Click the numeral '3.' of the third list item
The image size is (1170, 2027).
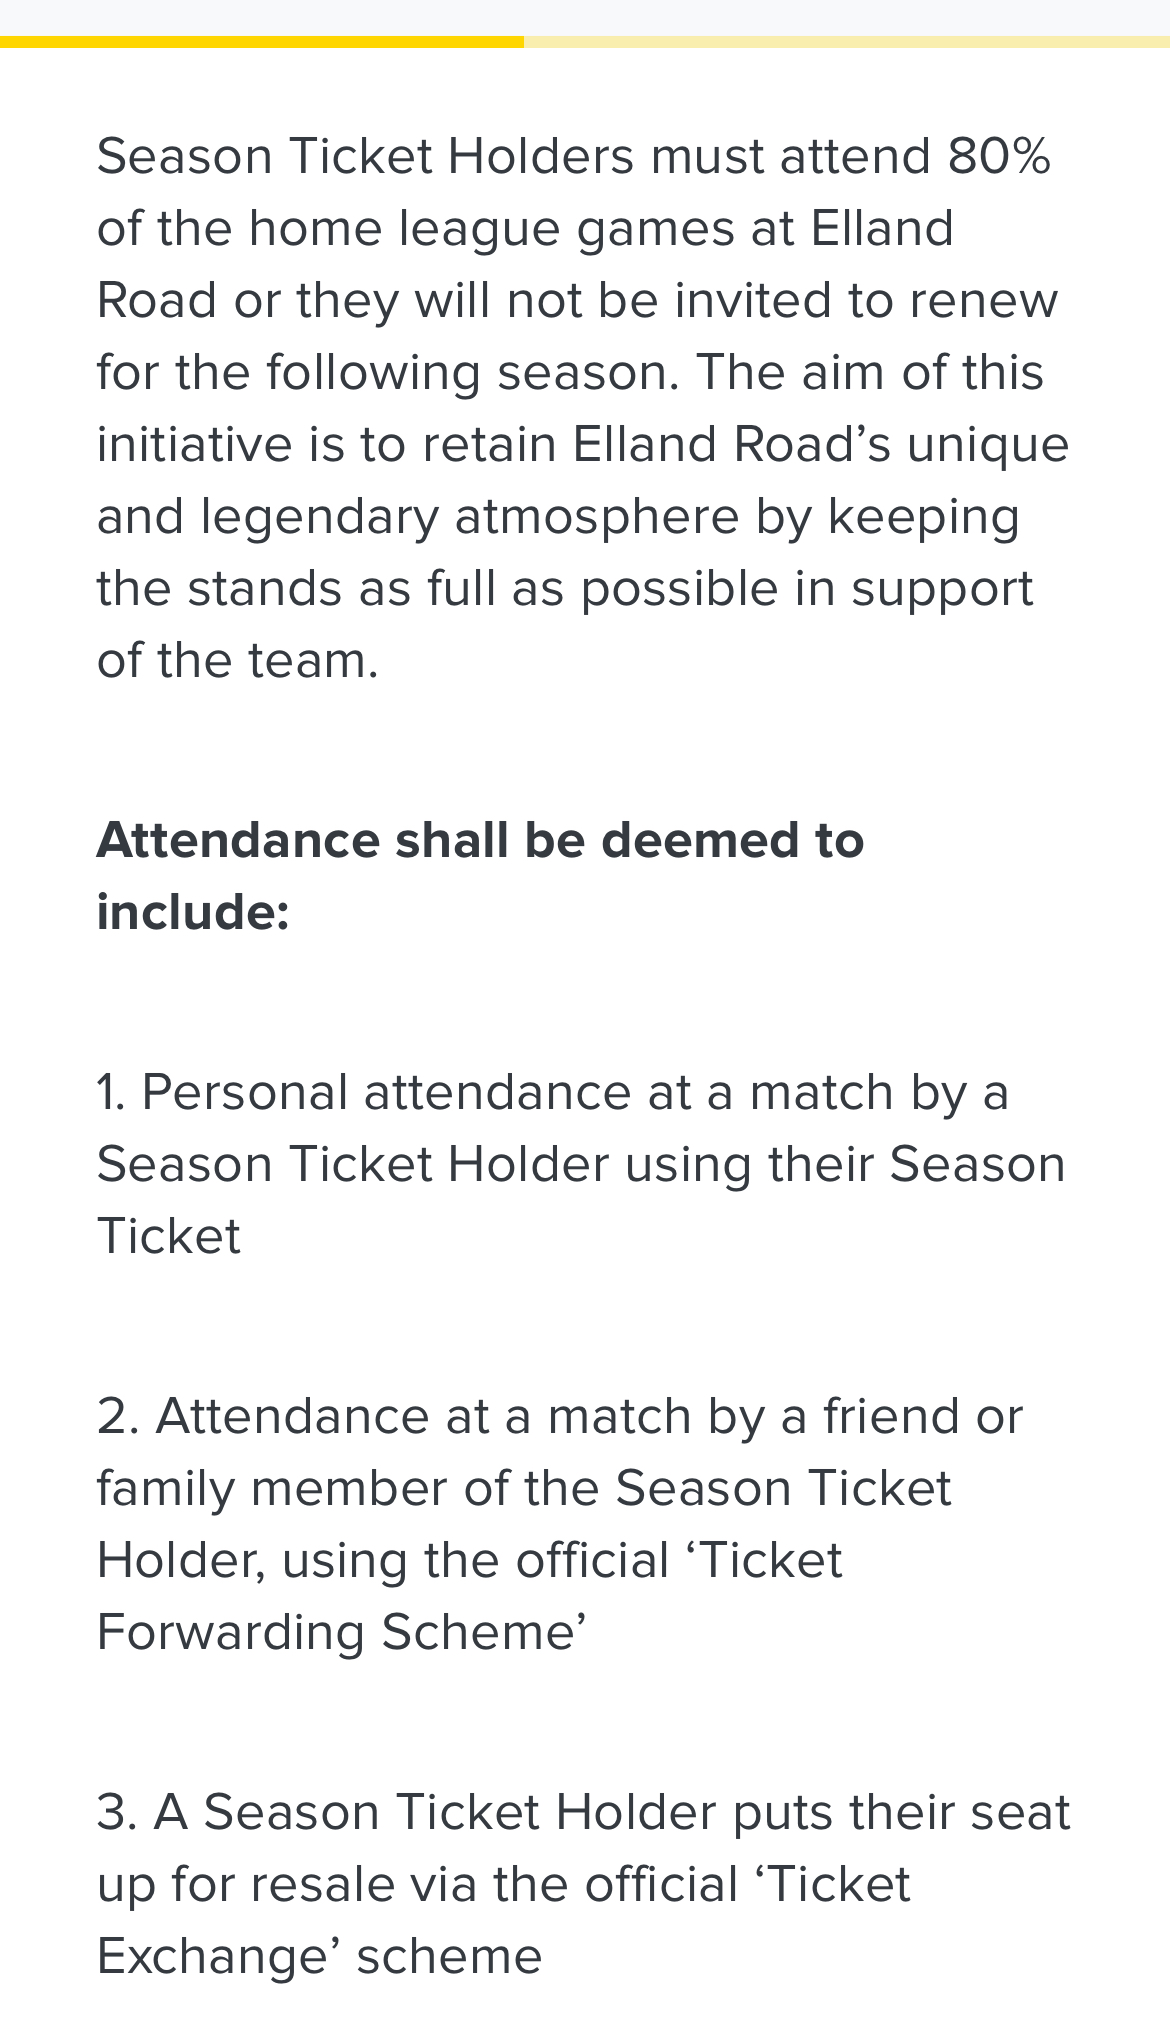pos(117,1812)
